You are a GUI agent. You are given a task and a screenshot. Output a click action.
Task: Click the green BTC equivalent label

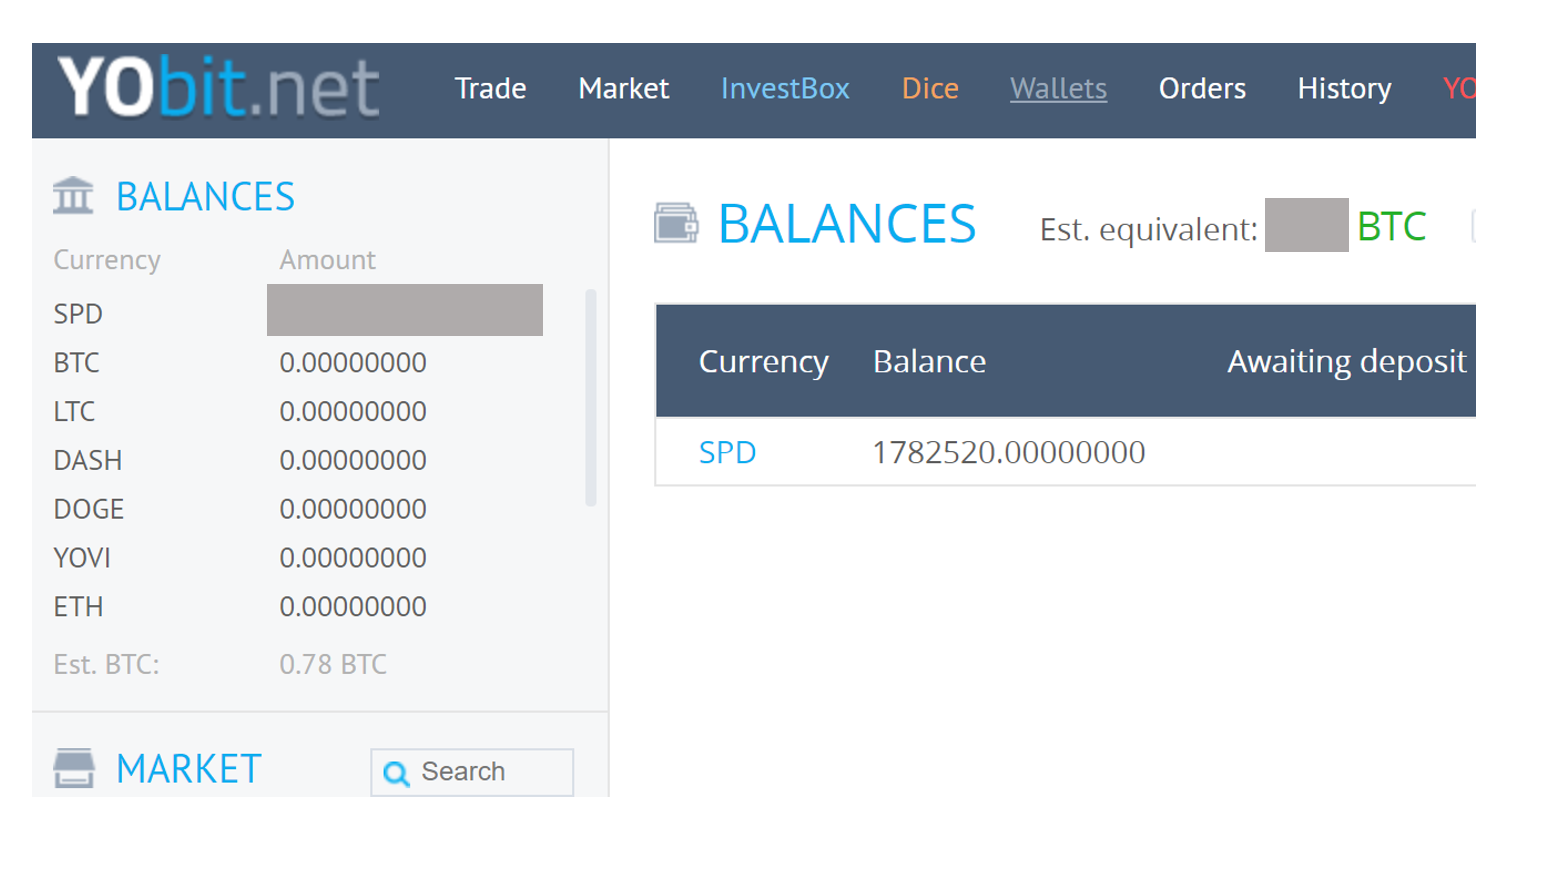point(1391,227)
